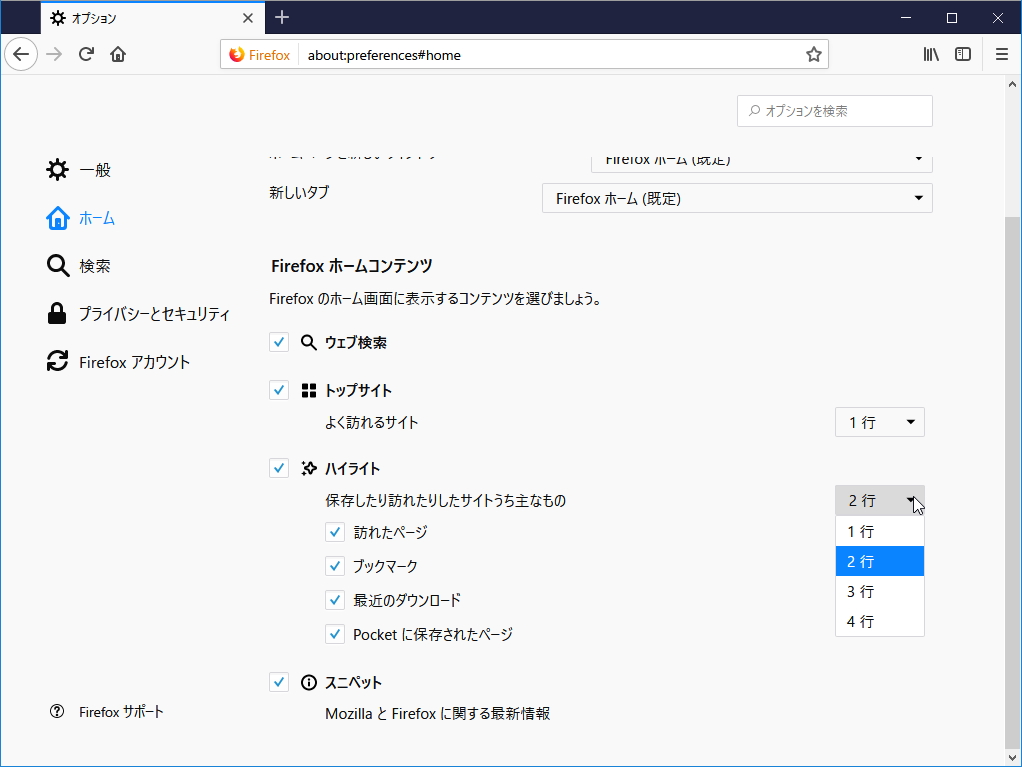Open the Firefox hamburger menu

1001,54
